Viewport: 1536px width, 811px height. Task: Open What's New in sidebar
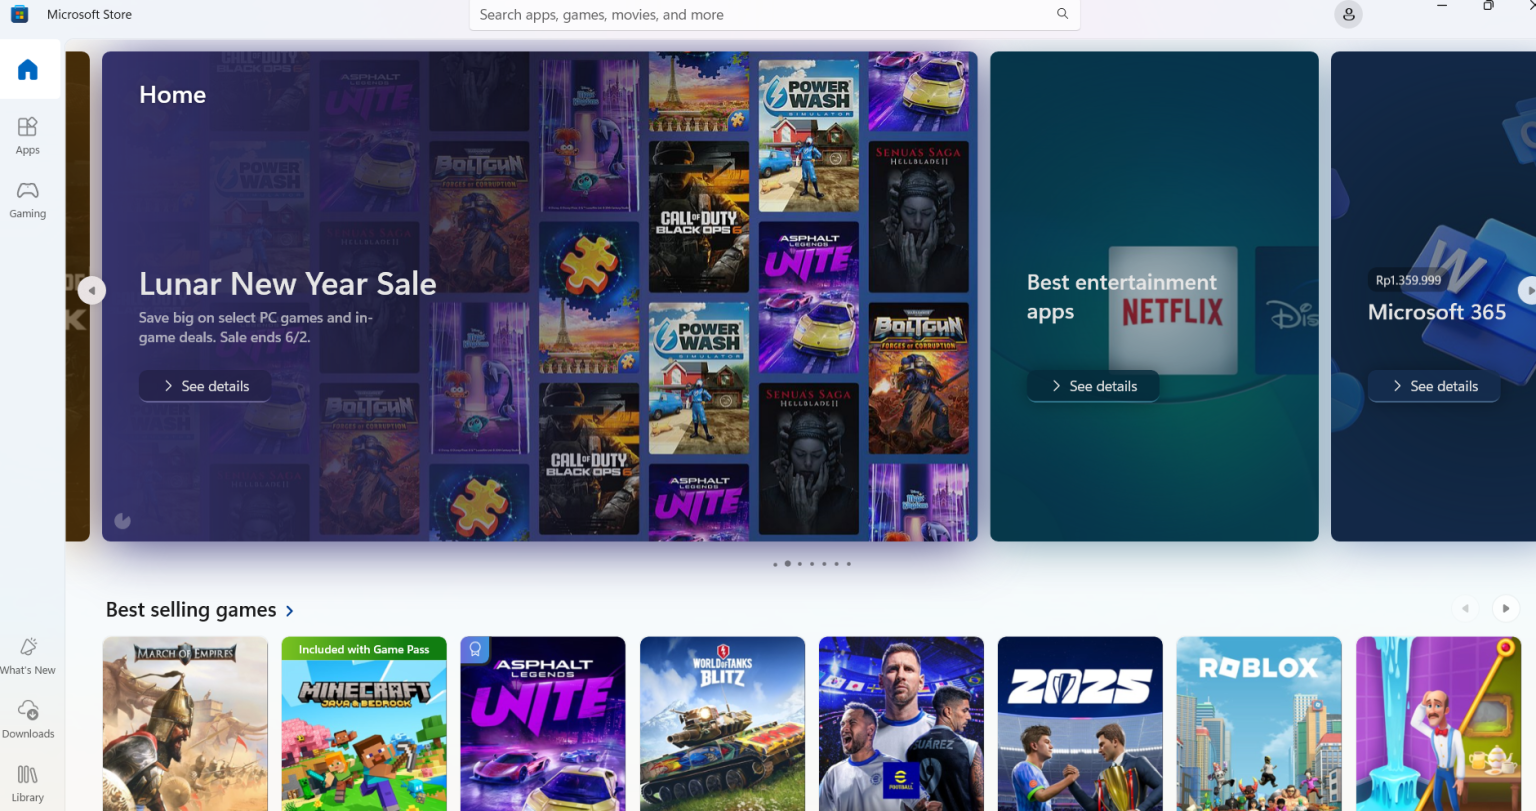pos(28,655)
